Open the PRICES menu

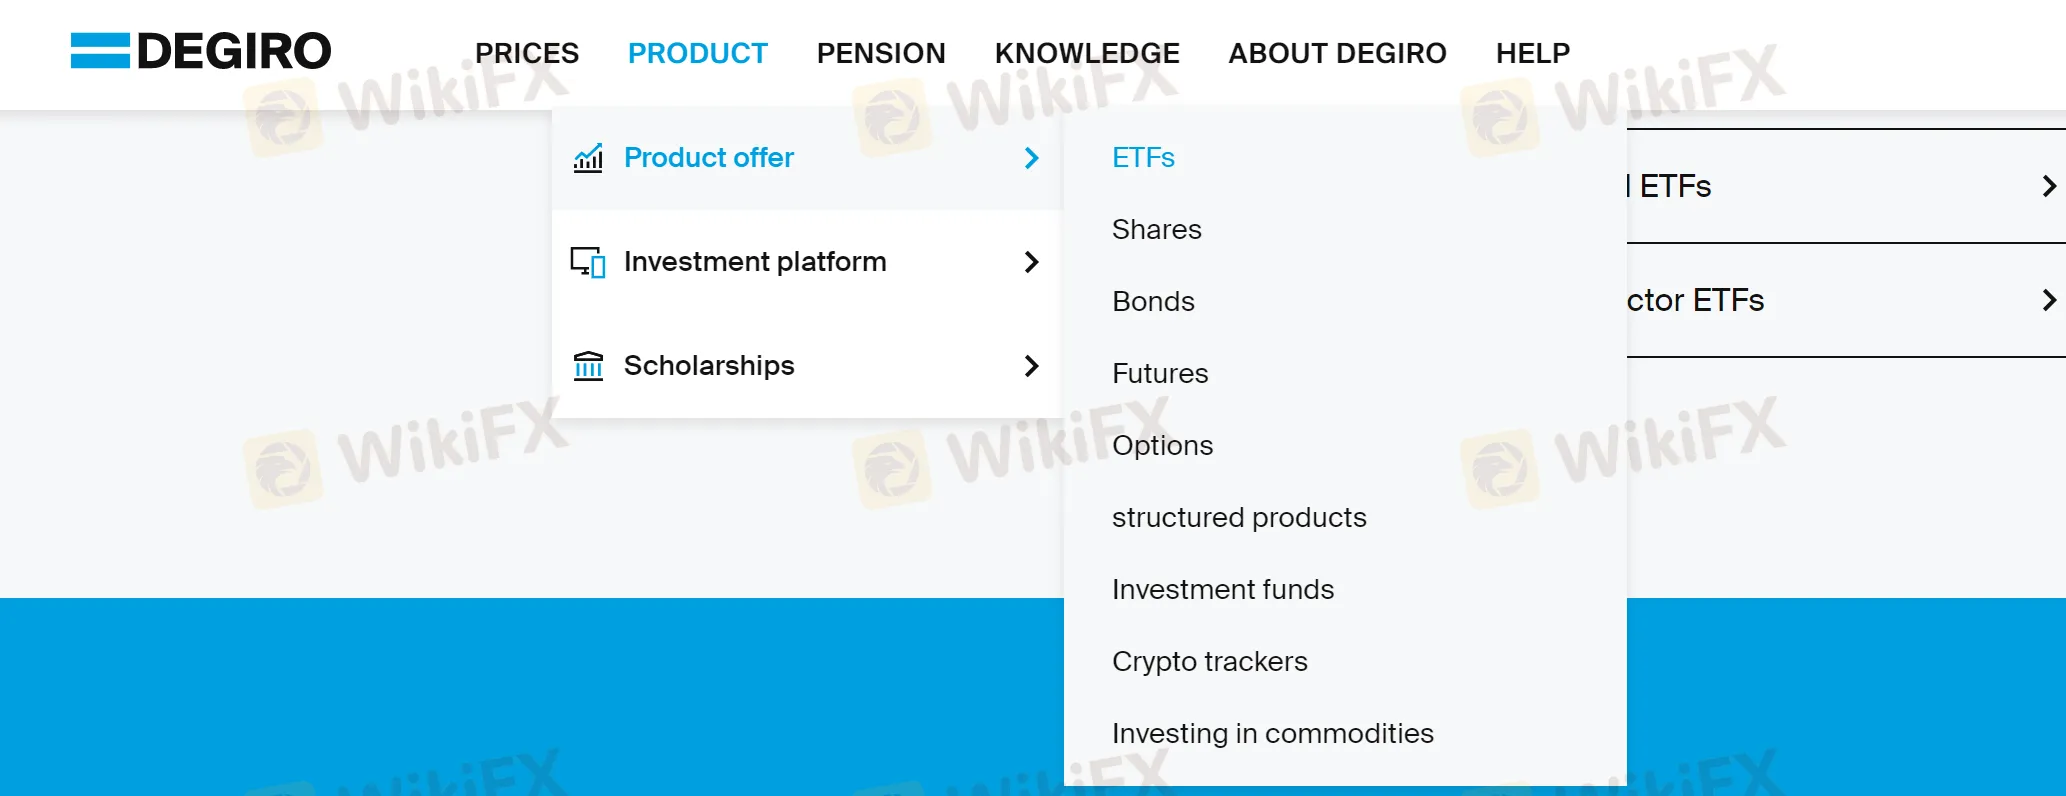click(x=527, y=53)
